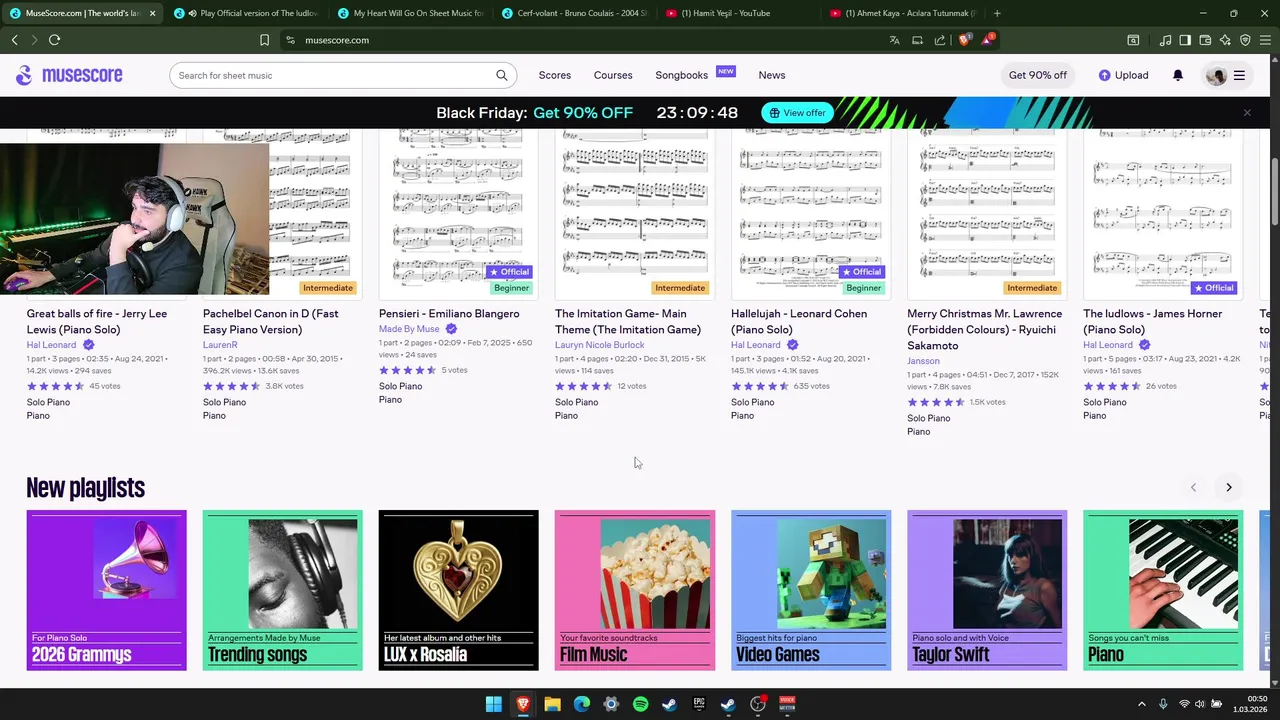Image resolution: width=1280 pixels, height=720 pixels.
Task: Open the Leo AI assistant icon
Action: coord(1225,40)
